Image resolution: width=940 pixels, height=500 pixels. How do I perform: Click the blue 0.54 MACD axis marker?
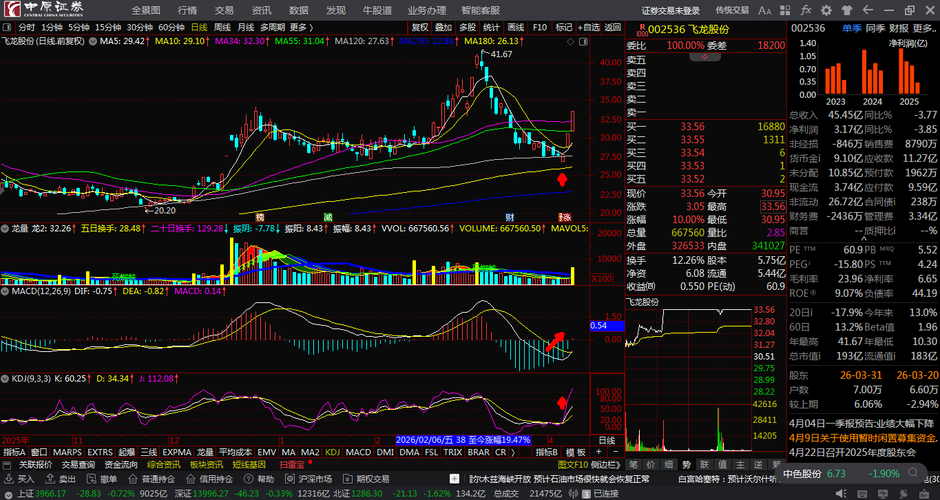pos(607,326)
